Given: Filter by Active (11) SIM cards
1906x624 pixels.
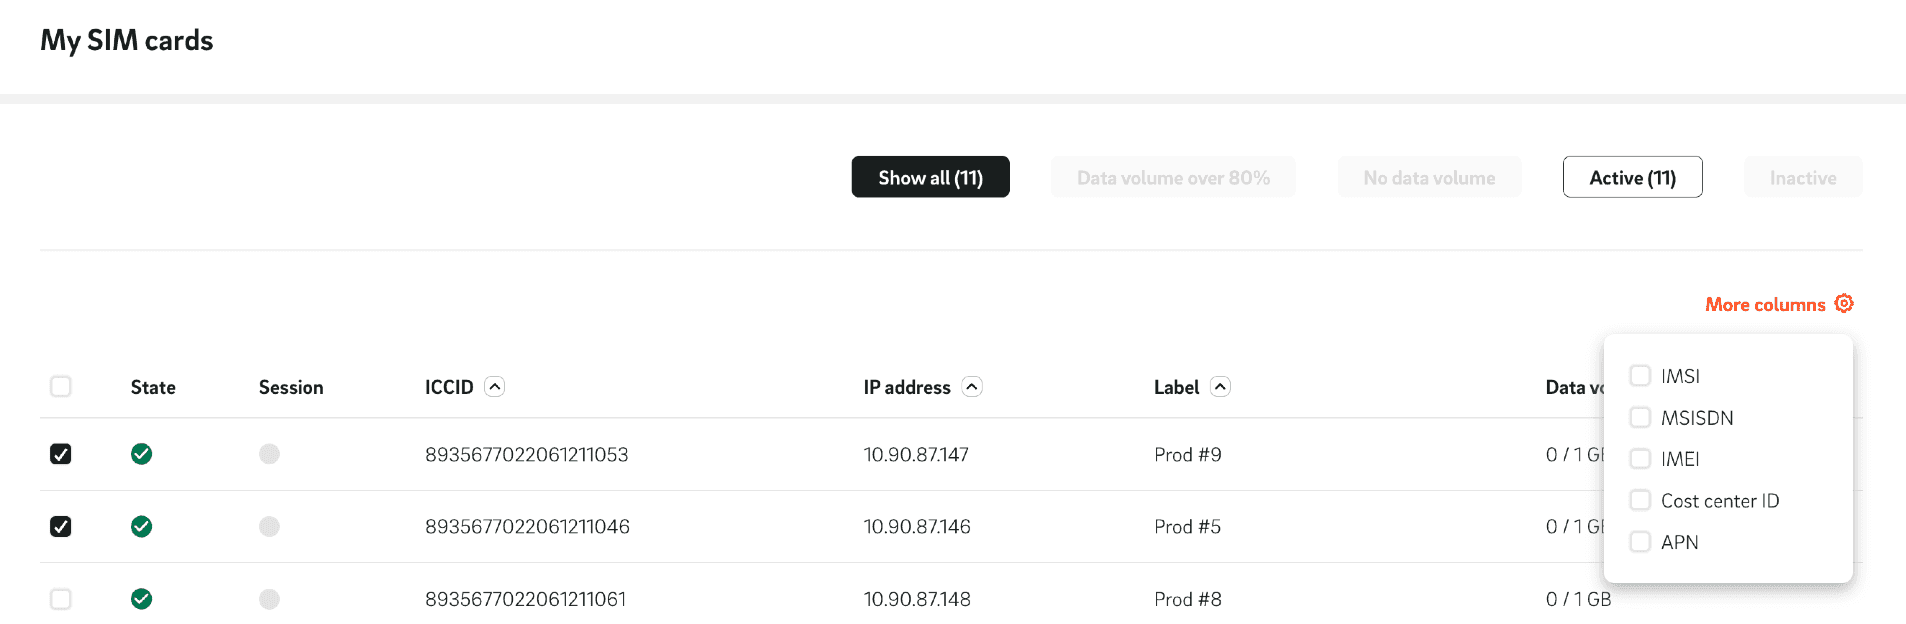Looking at the screenshot, I should (1632, 177).
